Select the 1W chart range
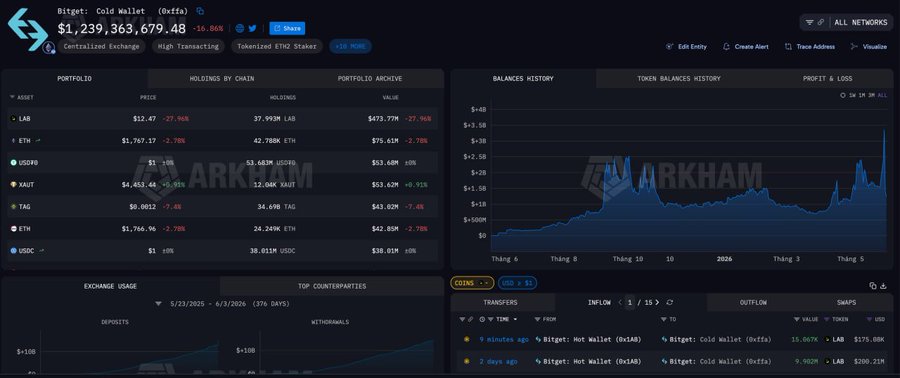This screenshot has width=900, height=378. 852,95
